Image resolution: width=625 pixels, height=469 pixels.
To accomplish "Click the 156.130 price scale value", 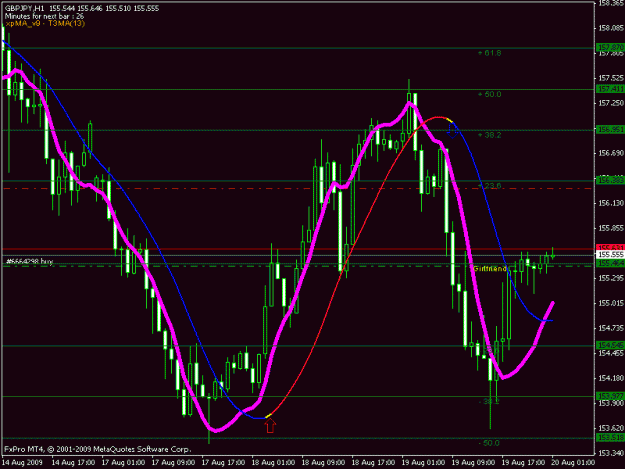I will point(611,203).
